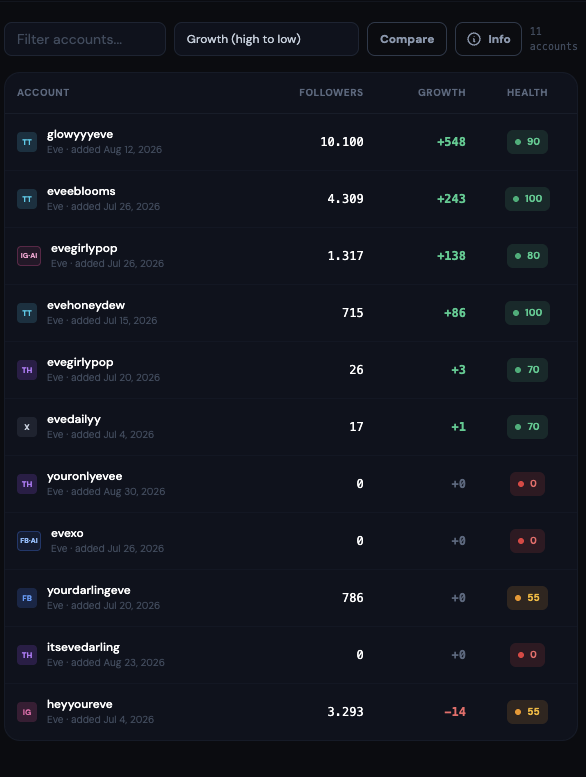The width and height of the screenshot is (586, 777).
Task: Click the IG icon next to heyyoureve
Action: click(x=27, y=712)
